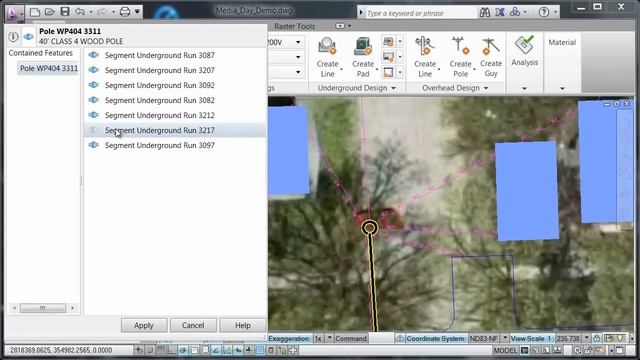This screenshot has width=640, height=360.
Task: Select the pole circle on the map
Action: pos(369,228)
